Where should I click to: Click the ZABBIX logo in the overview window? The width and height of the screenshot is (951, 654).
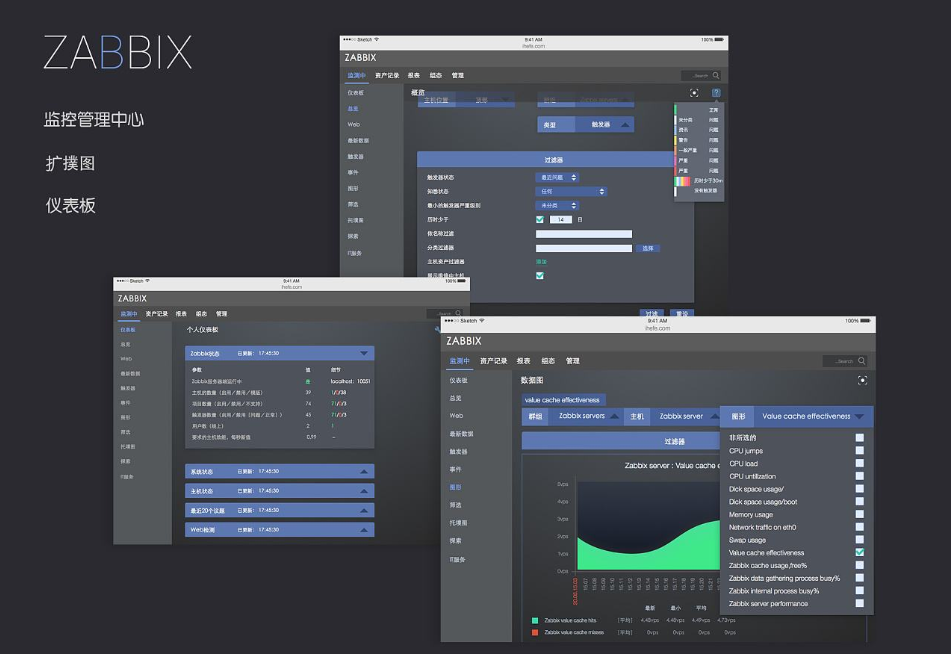(360, 58)
